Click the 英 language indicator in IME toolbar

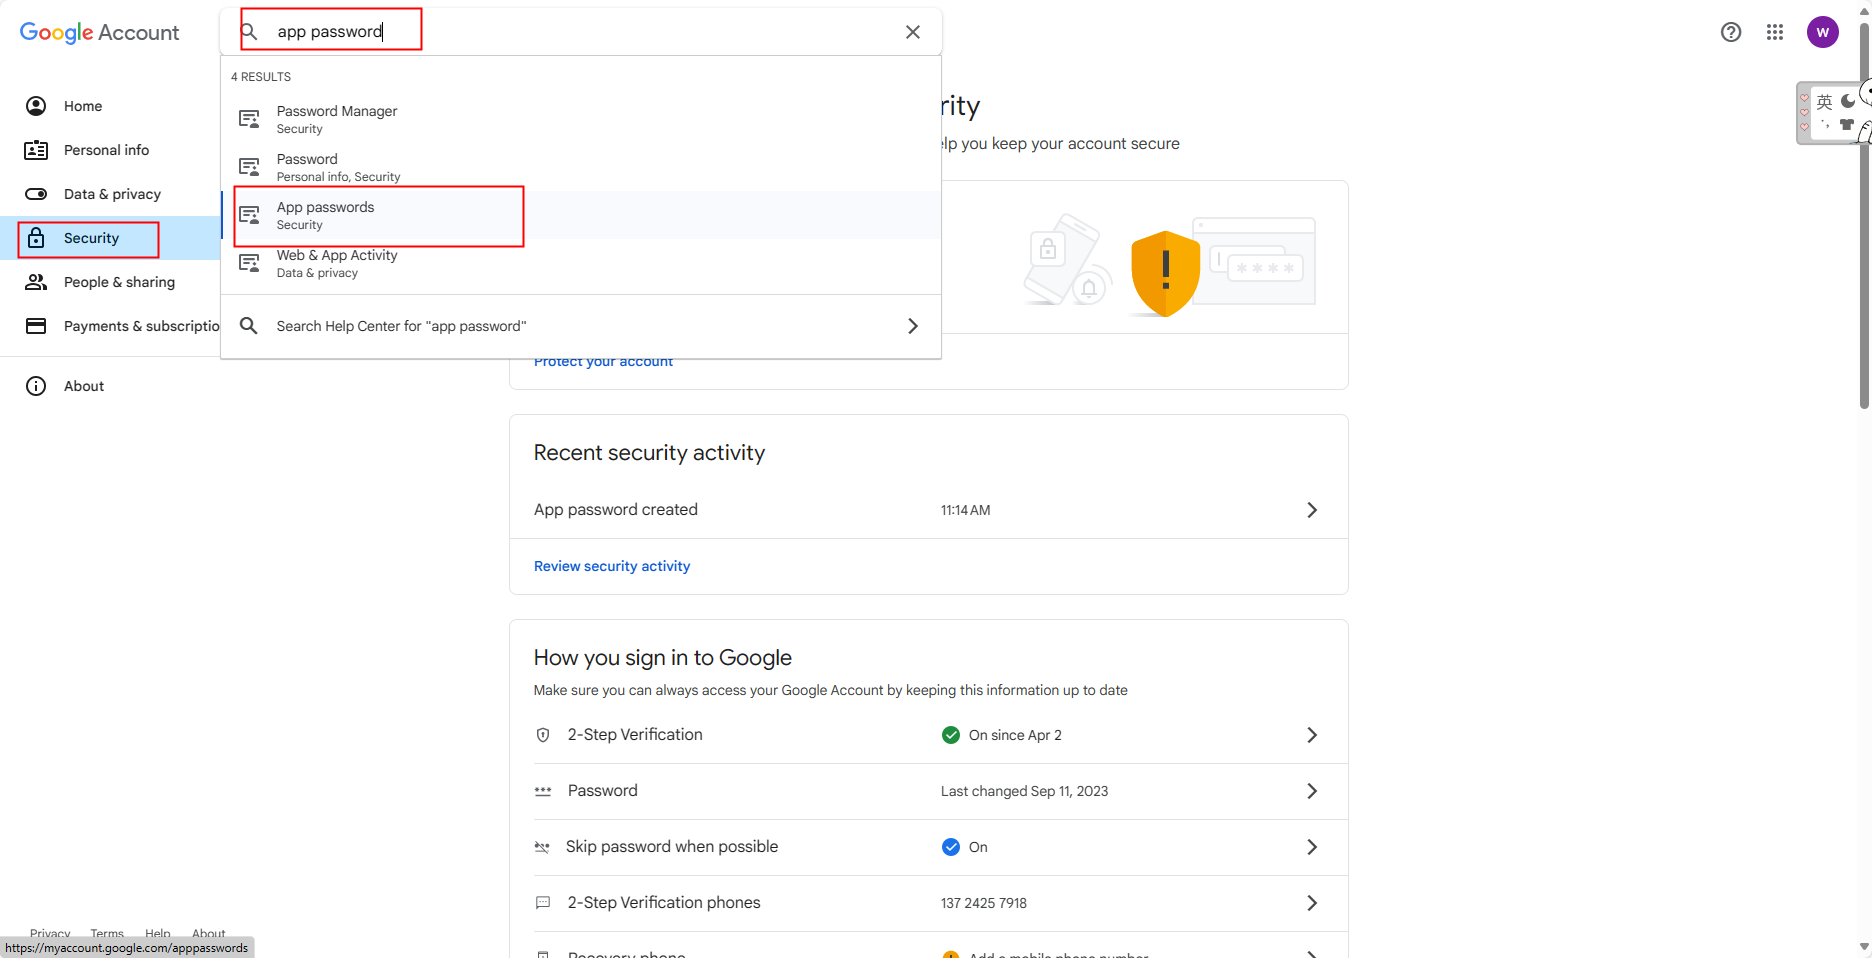[x=1824, y=102]
